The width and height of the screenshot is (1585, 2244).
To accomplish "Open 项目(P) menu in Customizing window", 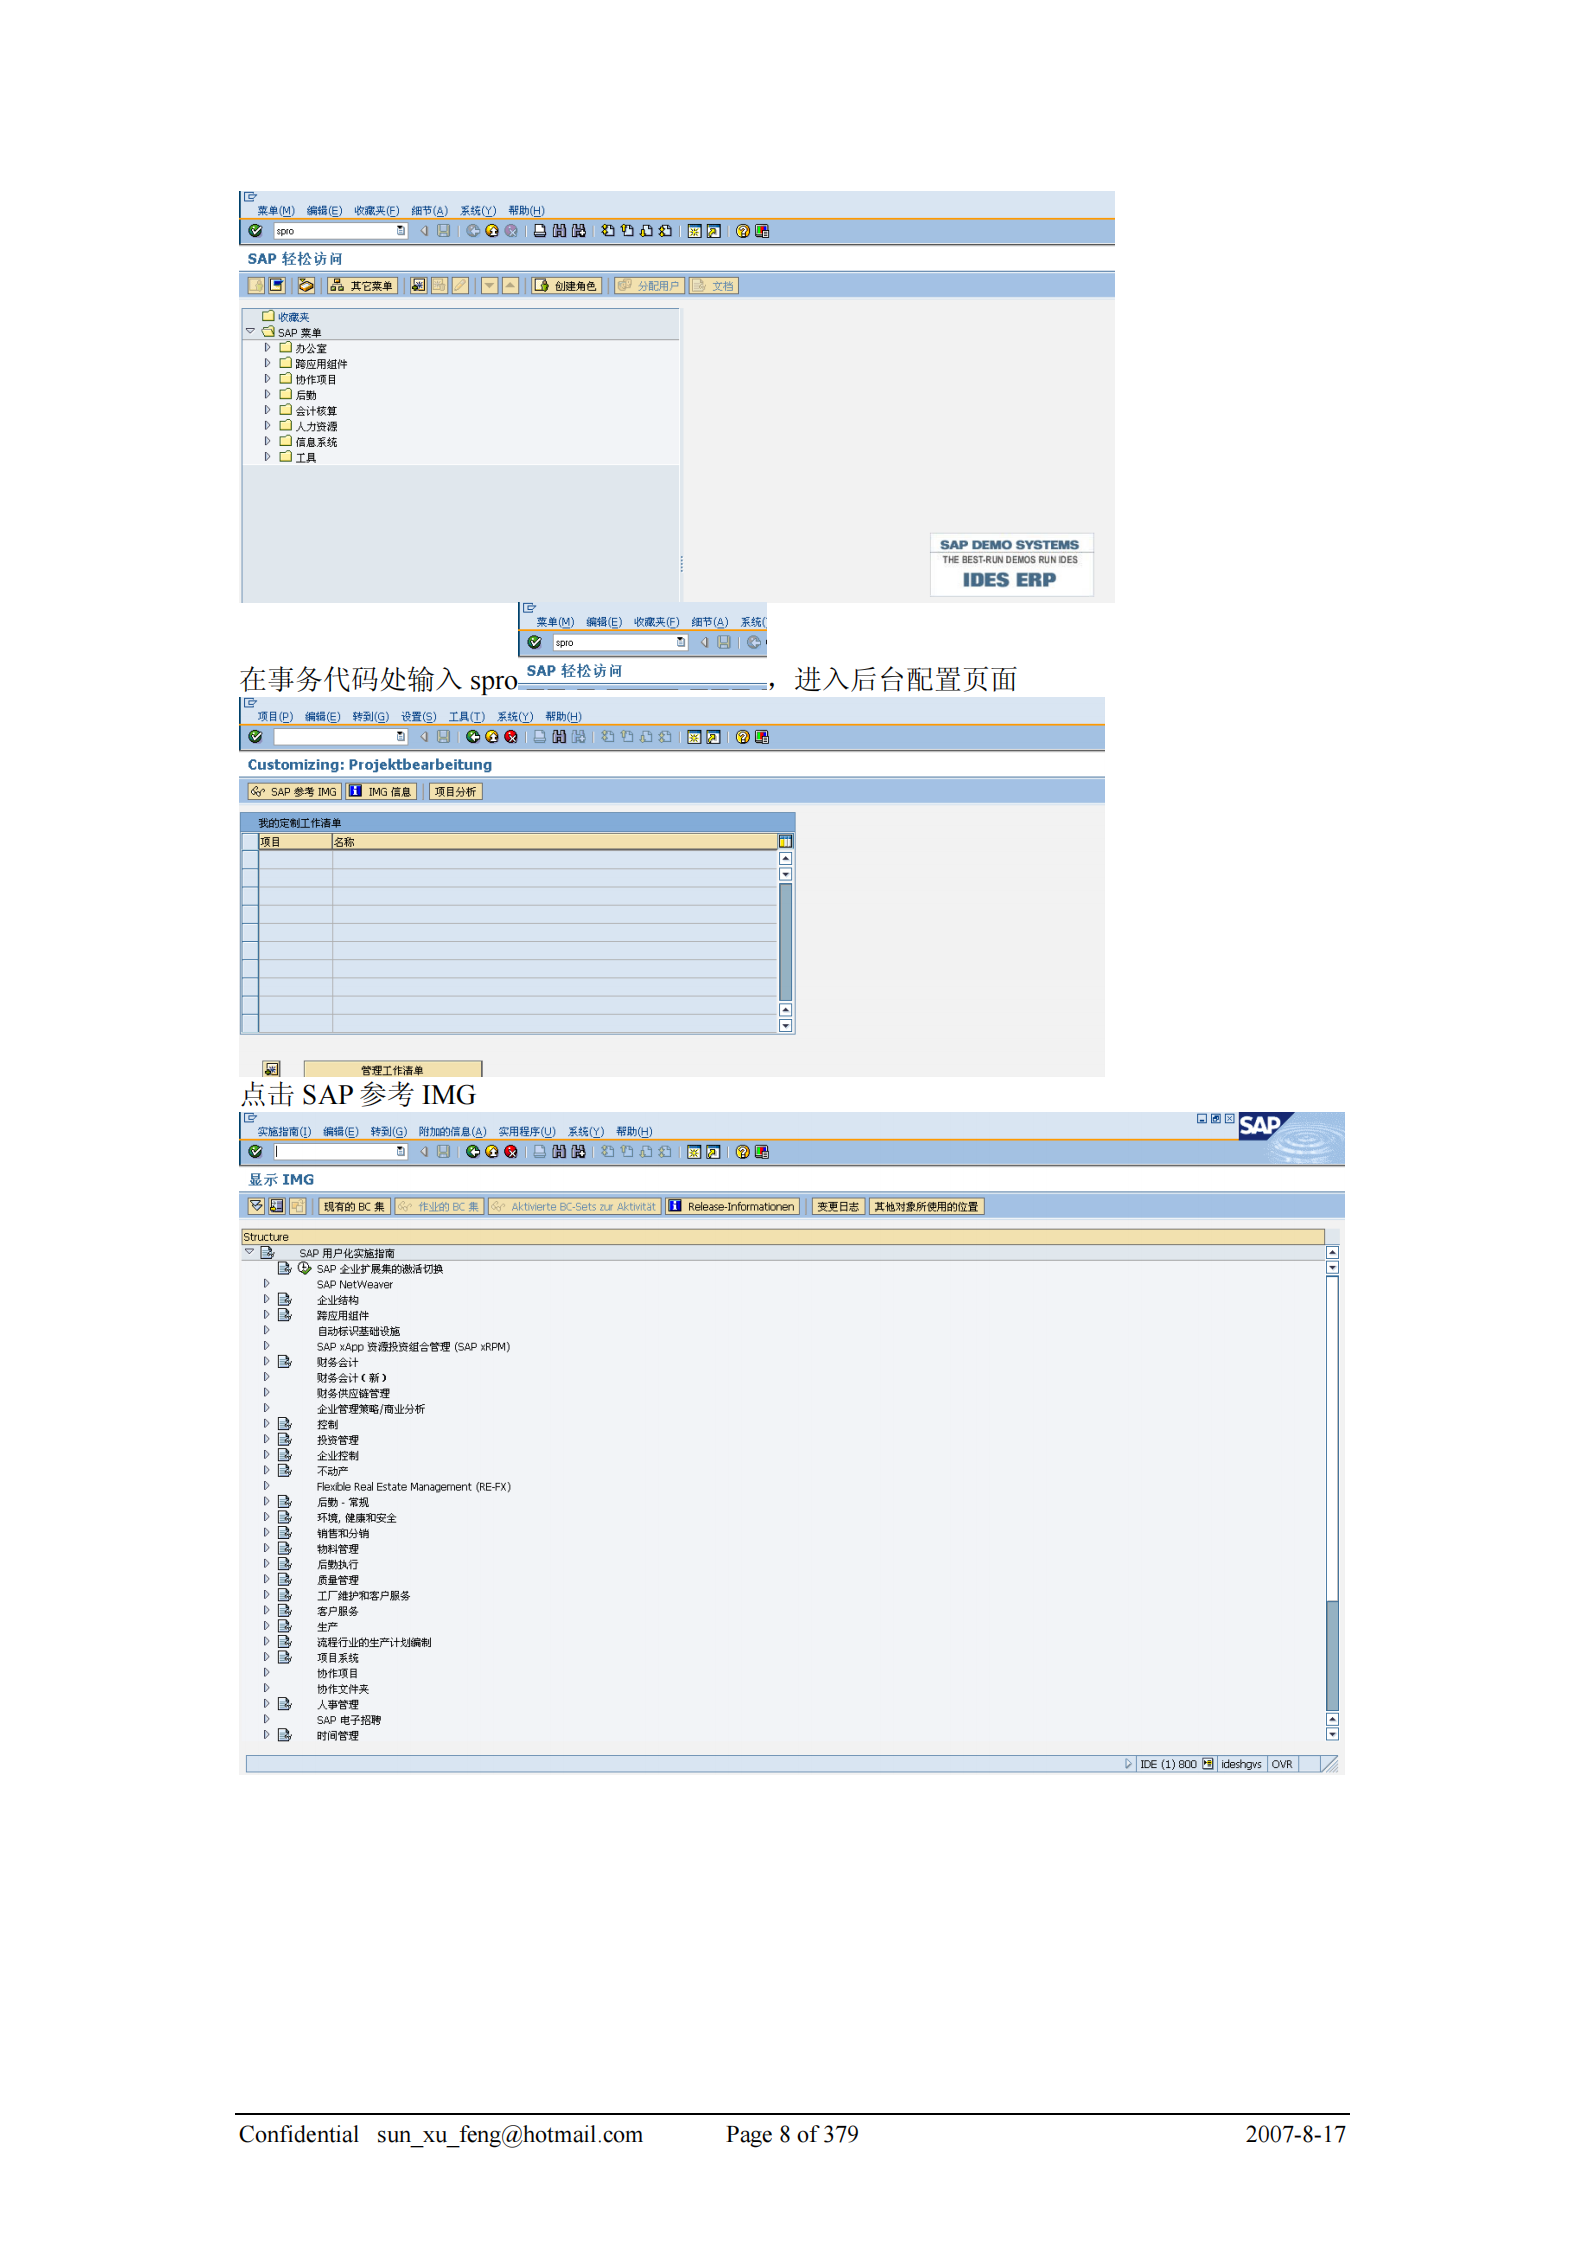I will (275, 717).
